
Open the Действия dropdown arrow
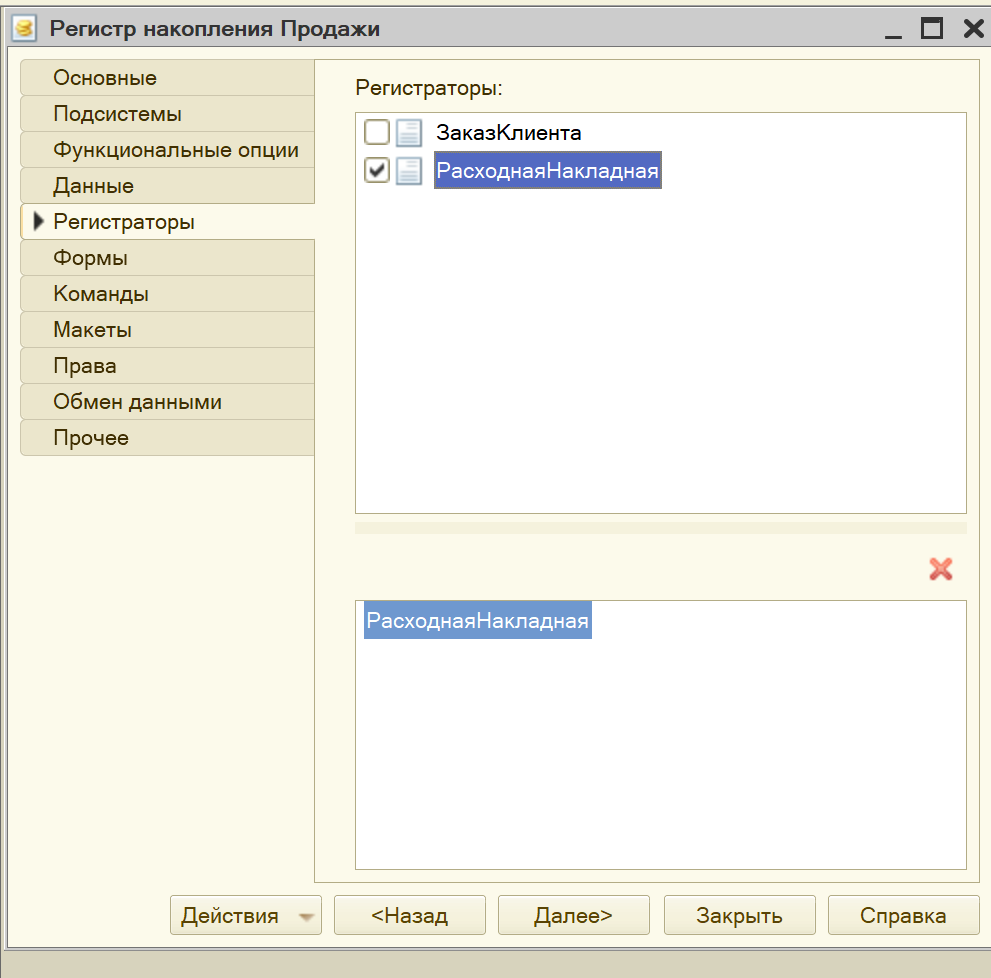click(x=306, y=916)
